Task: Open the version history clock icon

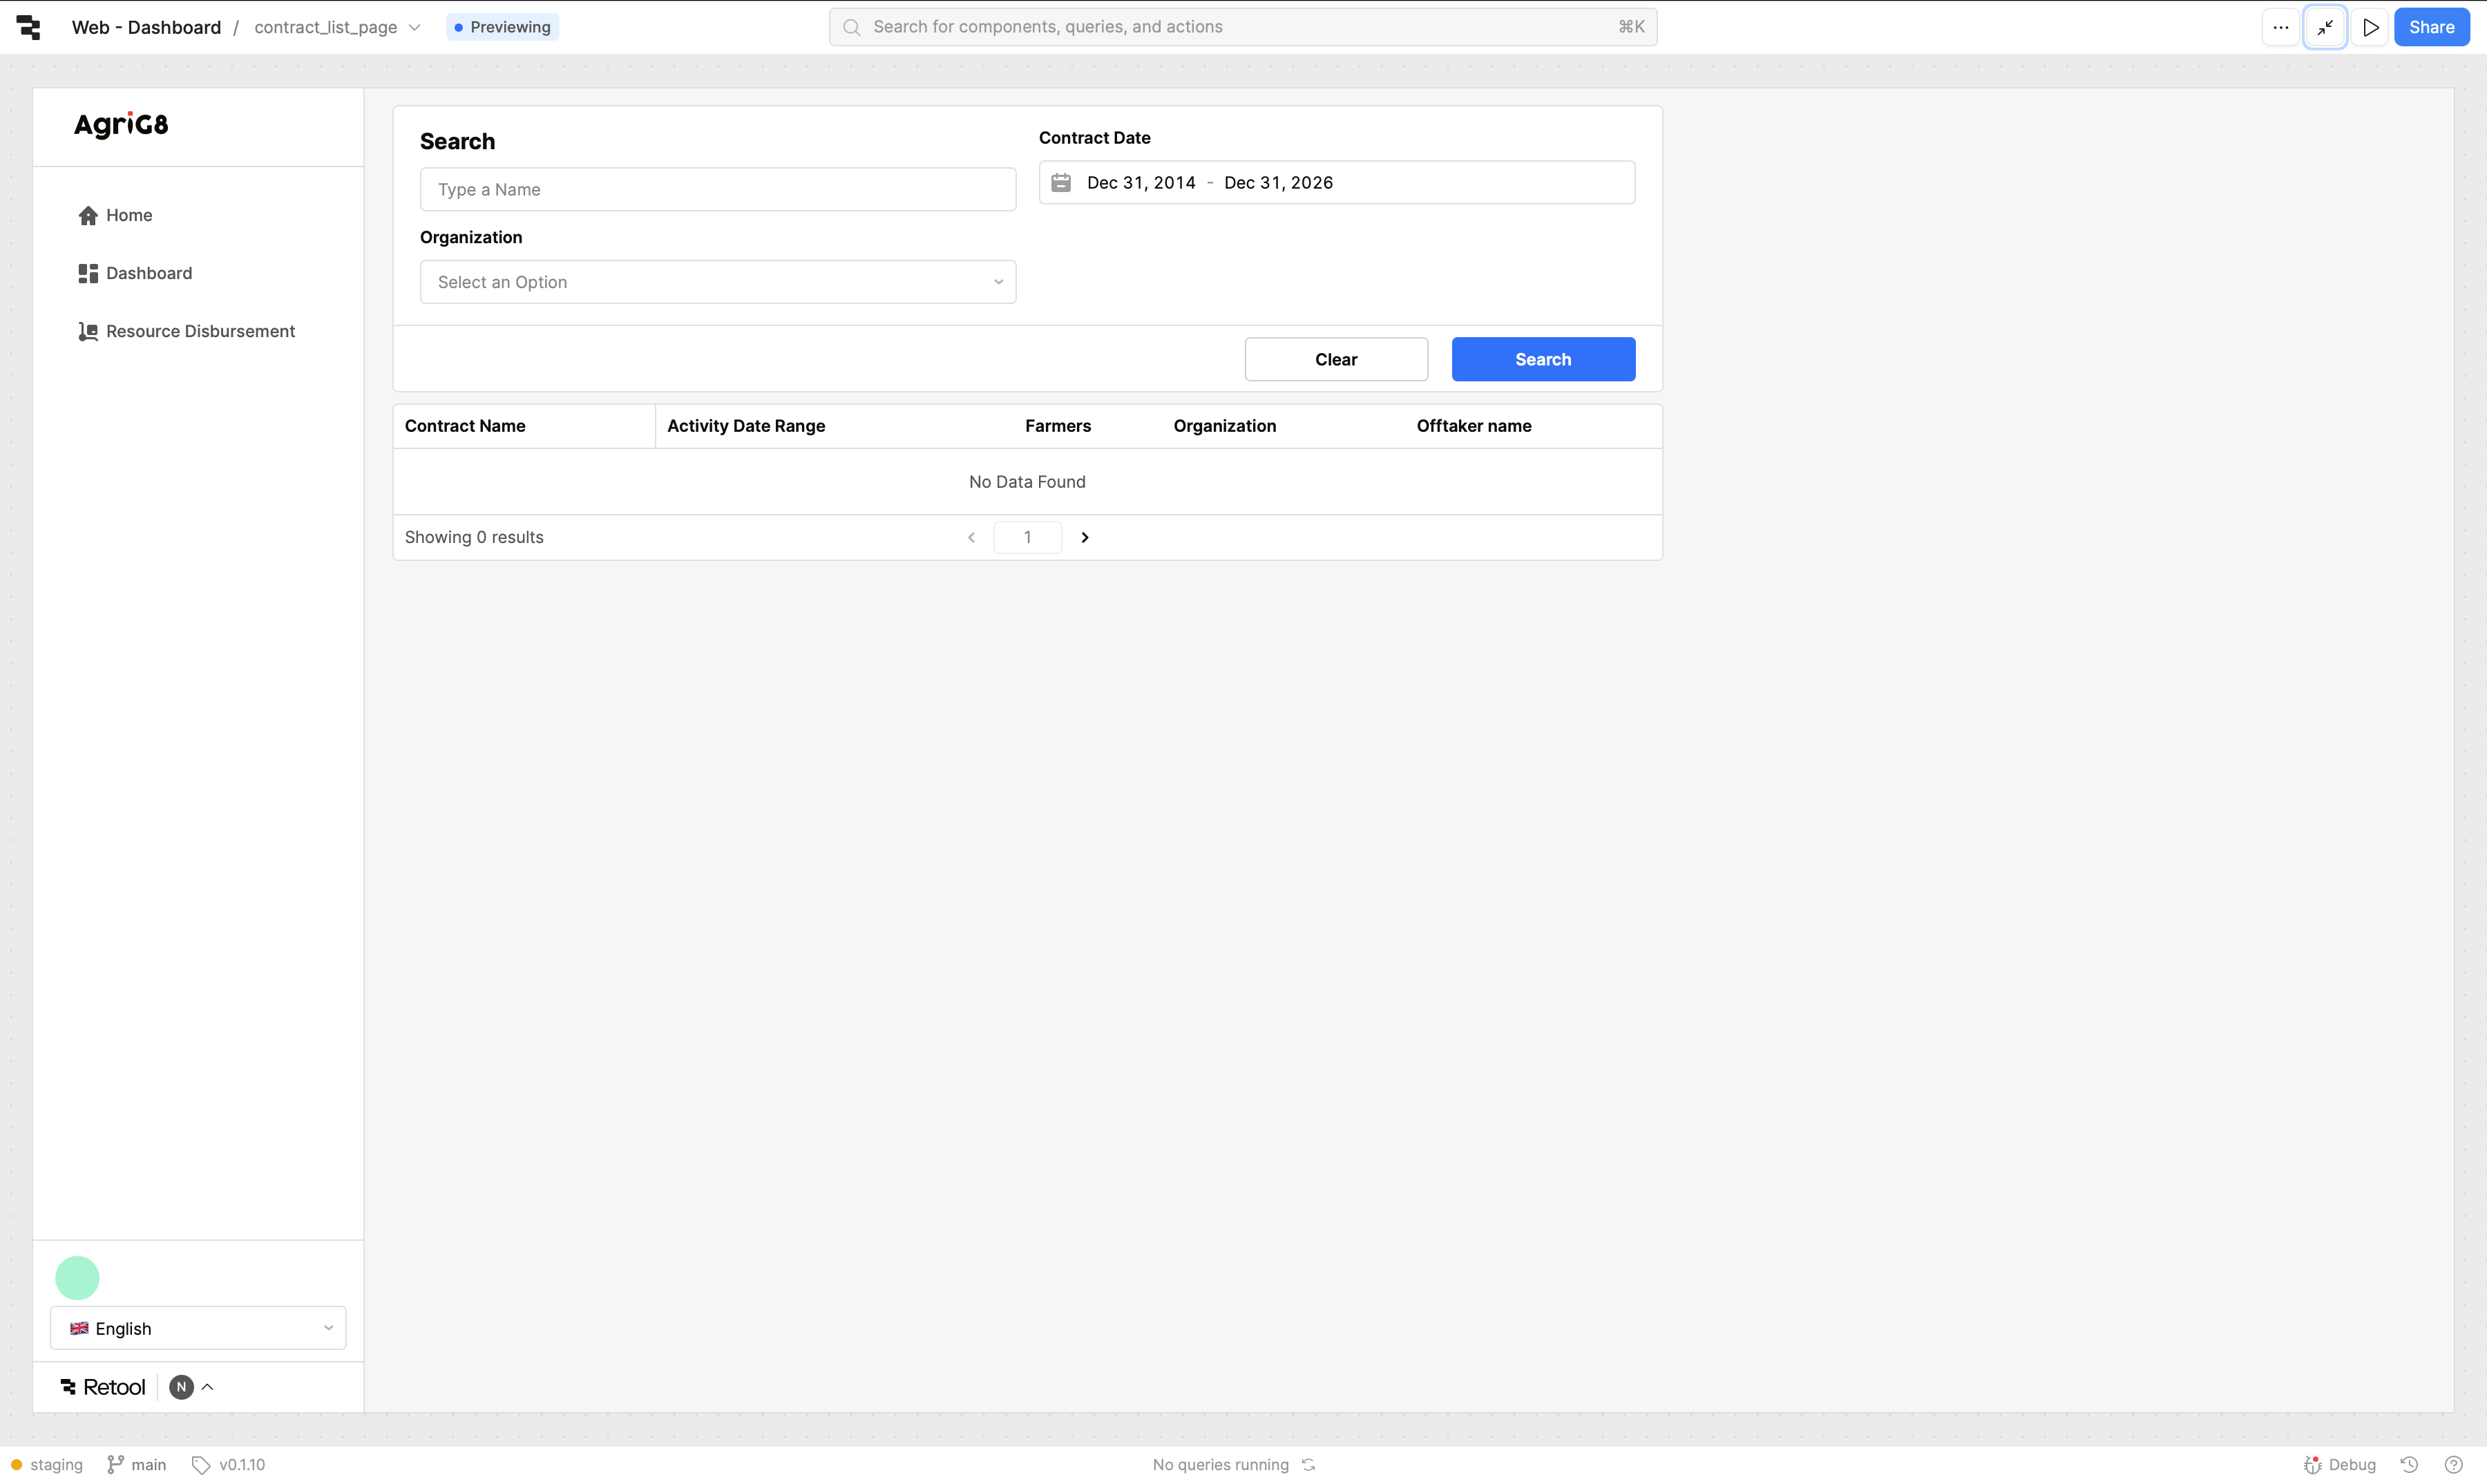Action: 2409,1464
